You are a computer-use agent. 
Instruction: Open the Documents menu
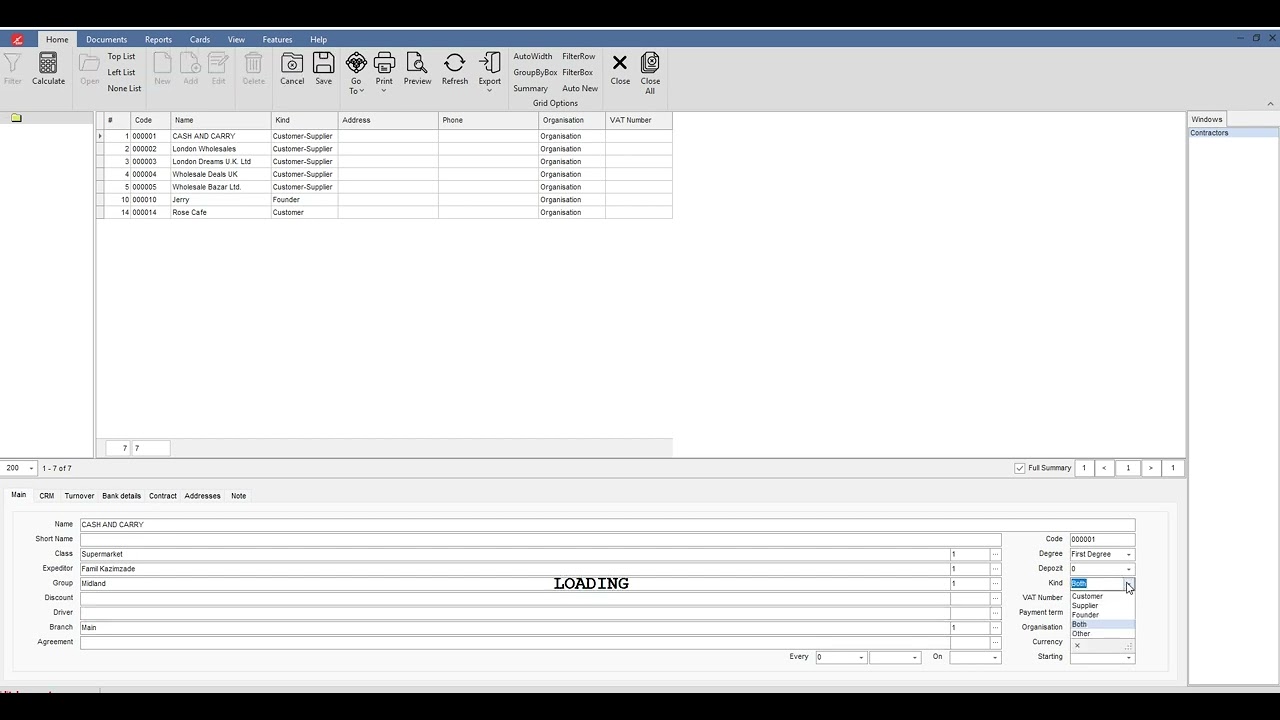click(x=106, y=40)
